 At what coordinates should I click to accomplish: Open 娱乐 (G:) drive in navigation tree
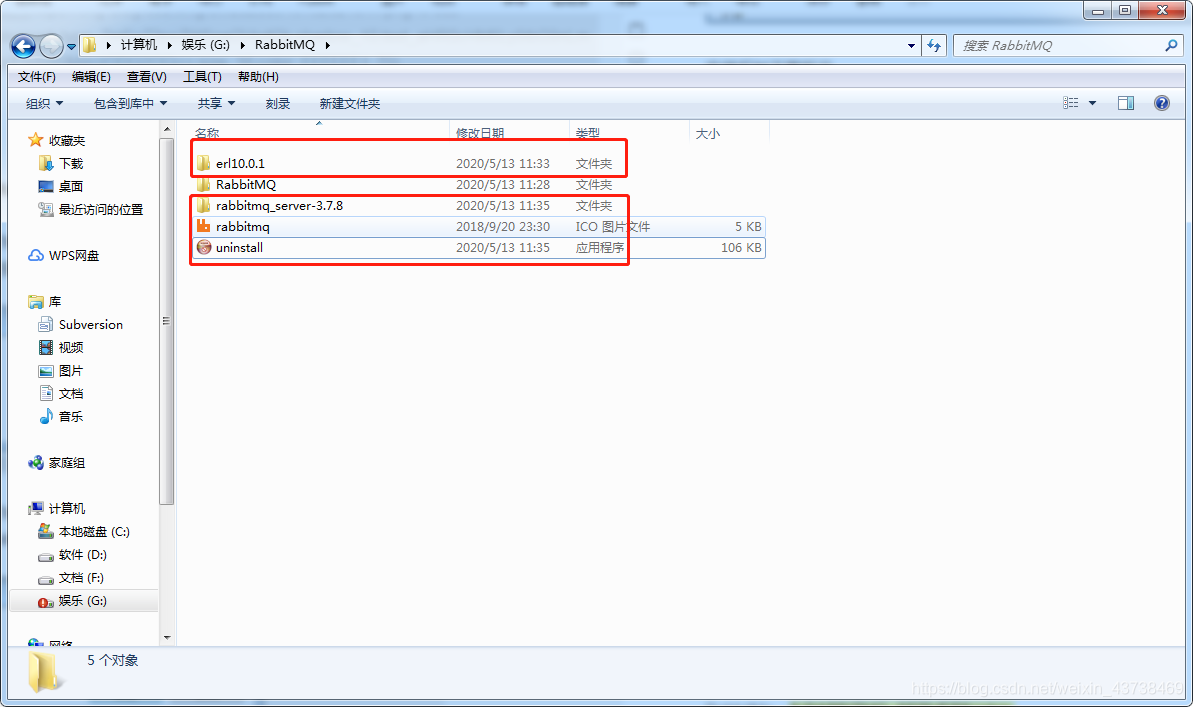82,600
